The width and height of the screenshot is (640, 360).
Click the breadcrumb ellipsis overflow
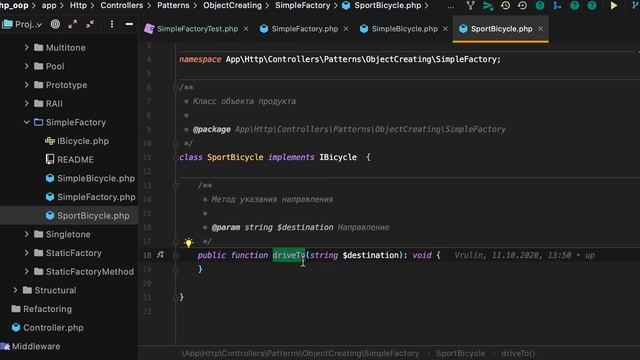(x=450, y=7)
